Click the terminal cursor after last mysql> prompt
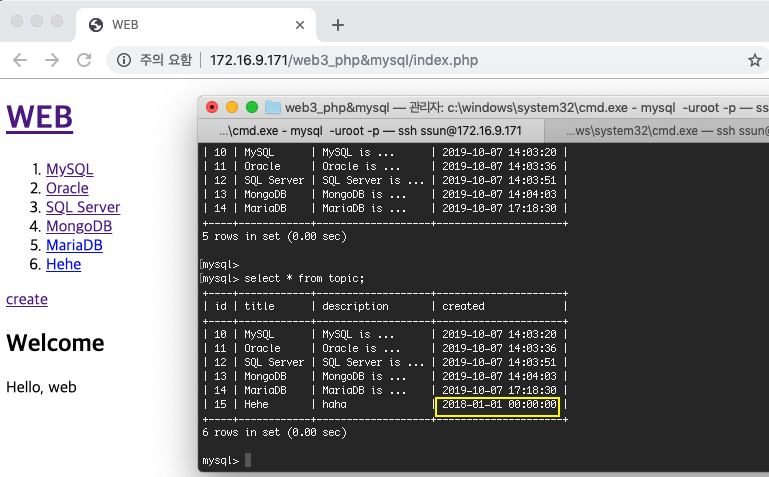Image resolution: width=769 pixels, height=477 pixels. 248,460
